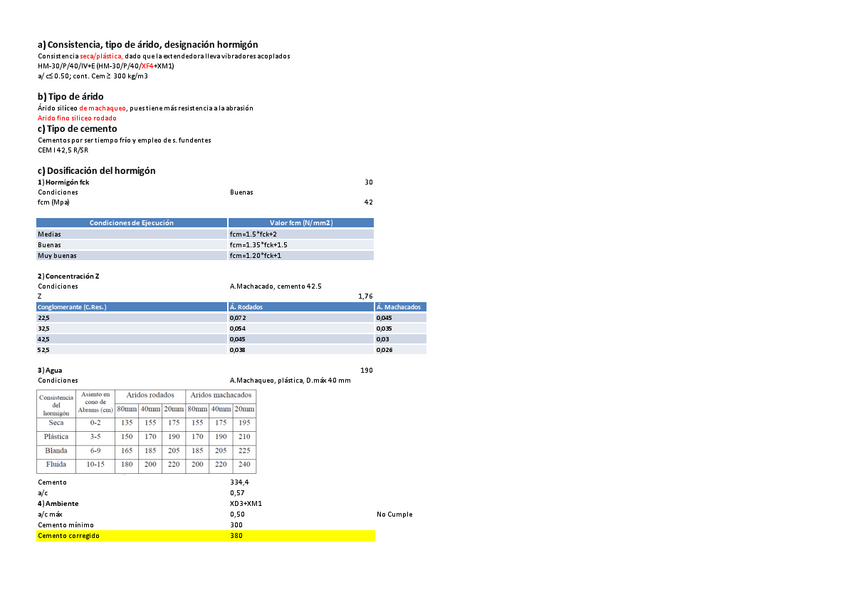Select the "Fluida" consistency row label
Image resolution: width=848 pixels, height=600 pixels.
tap(56, 465)
